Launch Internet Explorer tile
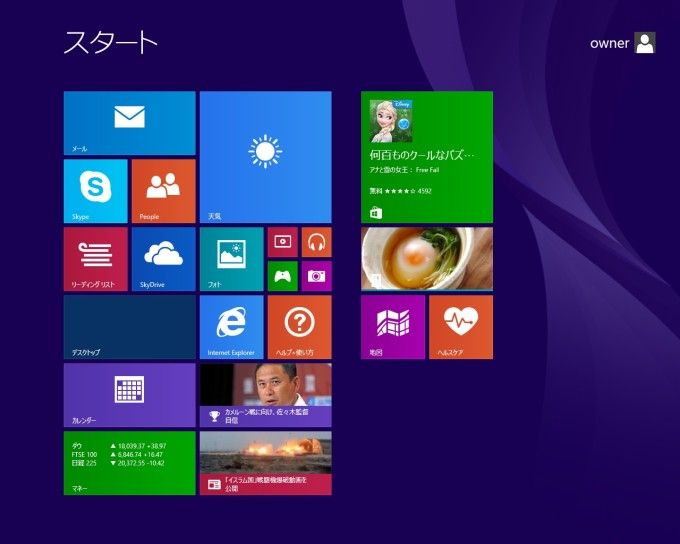Viewport: 680px width, 544px height. coord(232,327)
